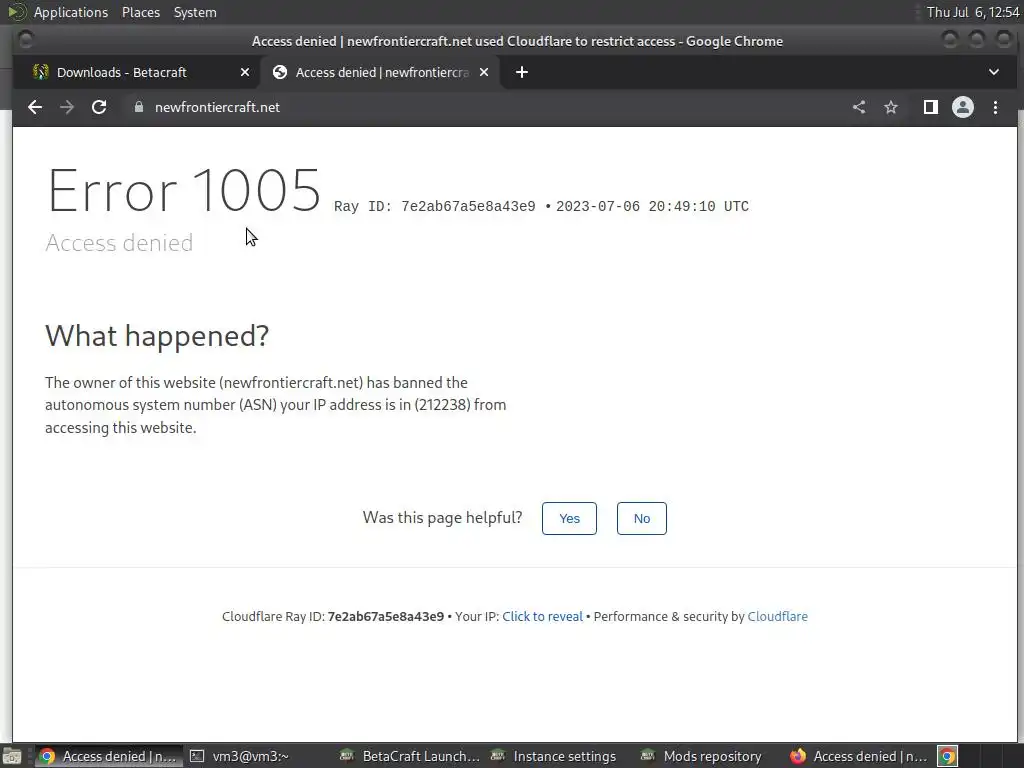Bookmark this page with the star
1024x768 pixels.
tap(891, 107)
